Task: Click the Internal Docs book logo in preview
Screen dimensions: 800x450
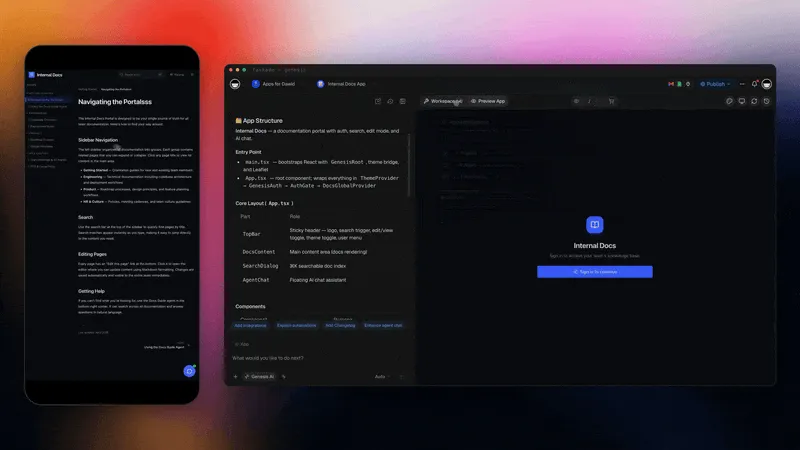Action: pyautogui.click(x=594, y=224)
